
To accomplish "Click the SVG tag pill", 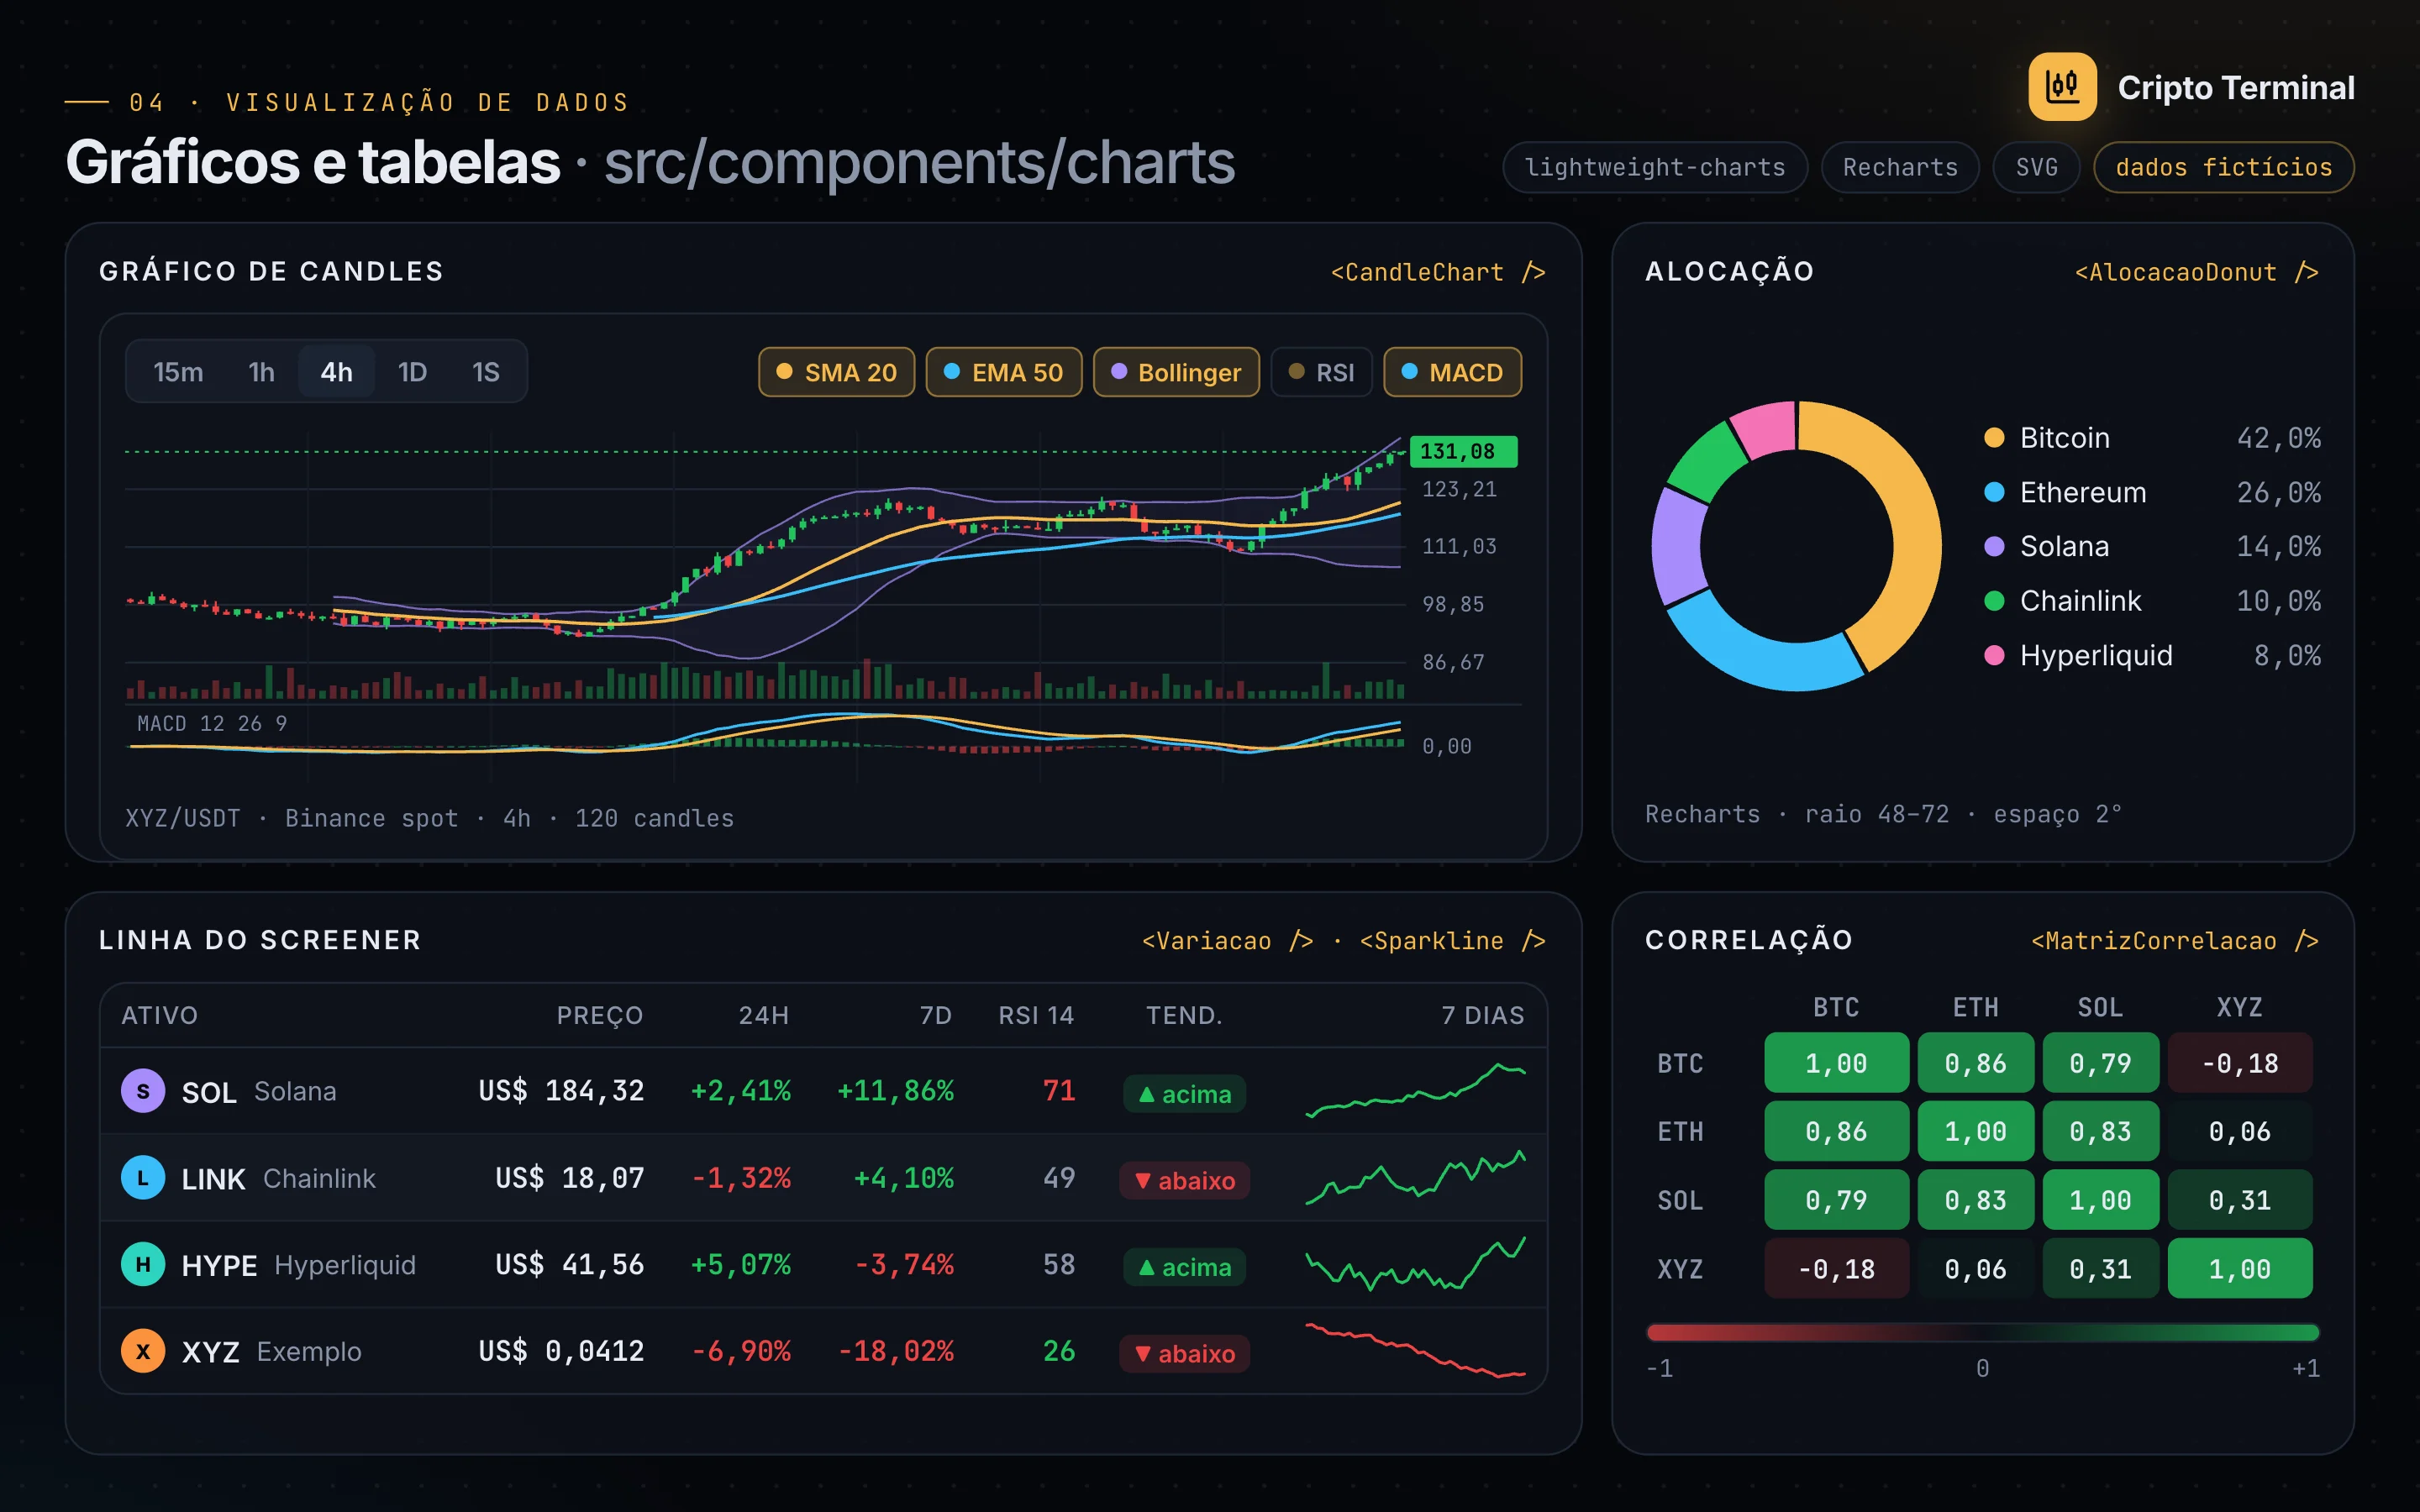I will (x=2036, y=167).
